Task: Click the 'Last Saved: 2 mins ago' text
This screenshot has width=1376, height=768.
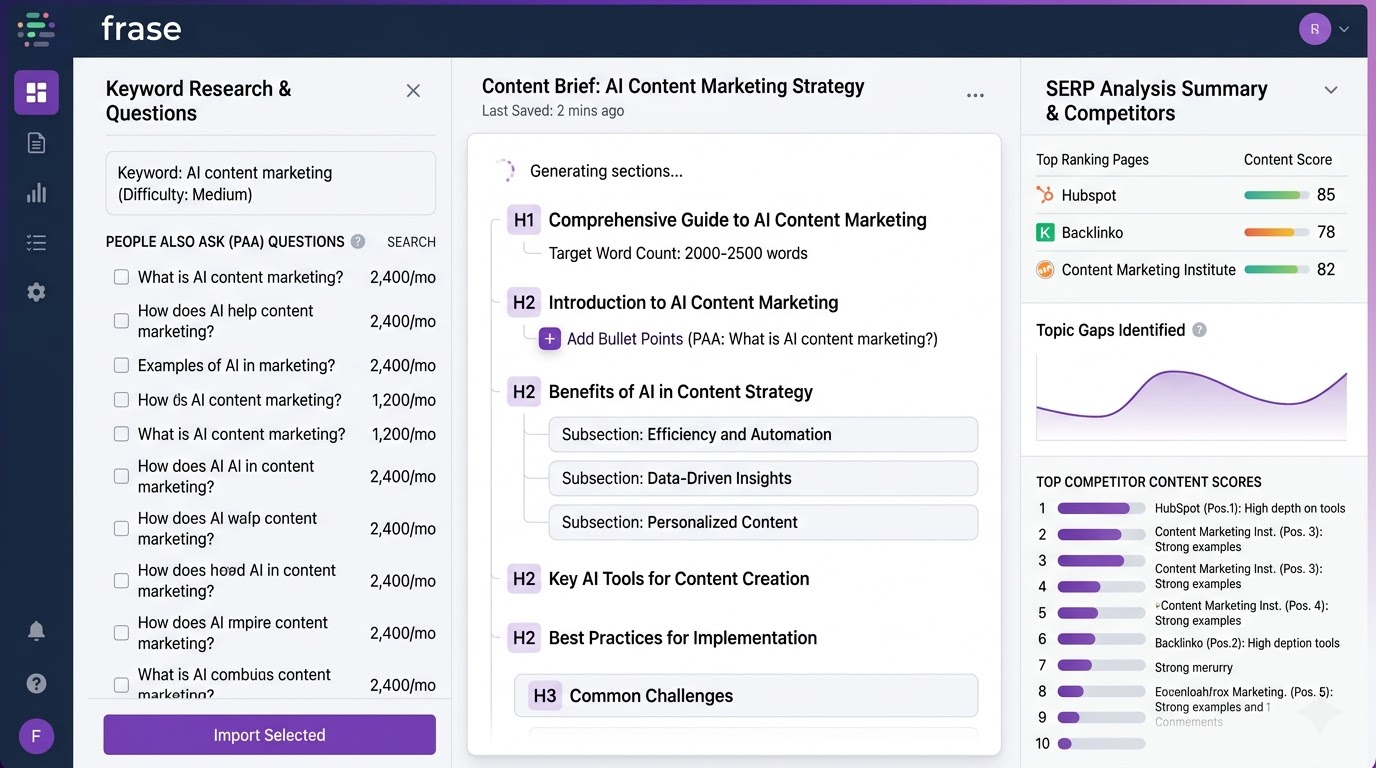Action: (x=553, y=111)
